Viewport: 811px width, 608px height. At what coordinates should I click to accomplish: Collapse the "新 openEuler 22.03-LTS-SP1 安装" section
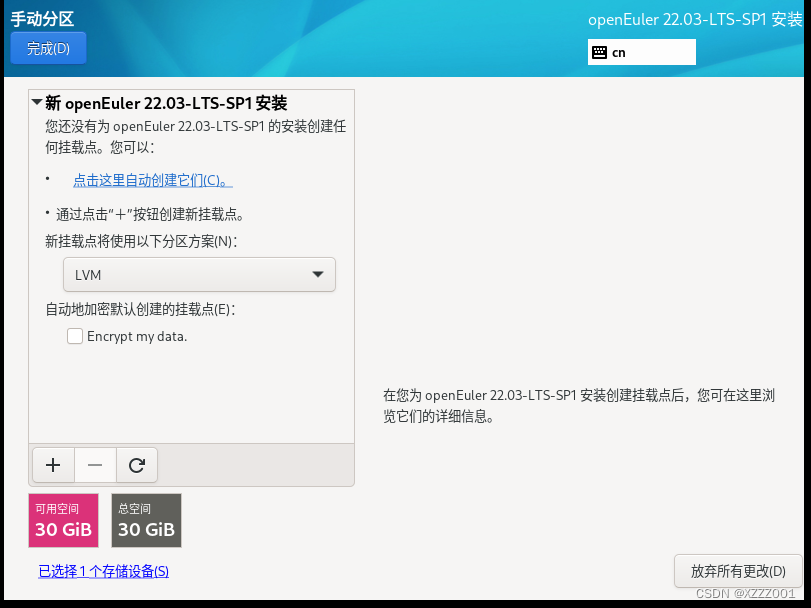tap(35, 102)
